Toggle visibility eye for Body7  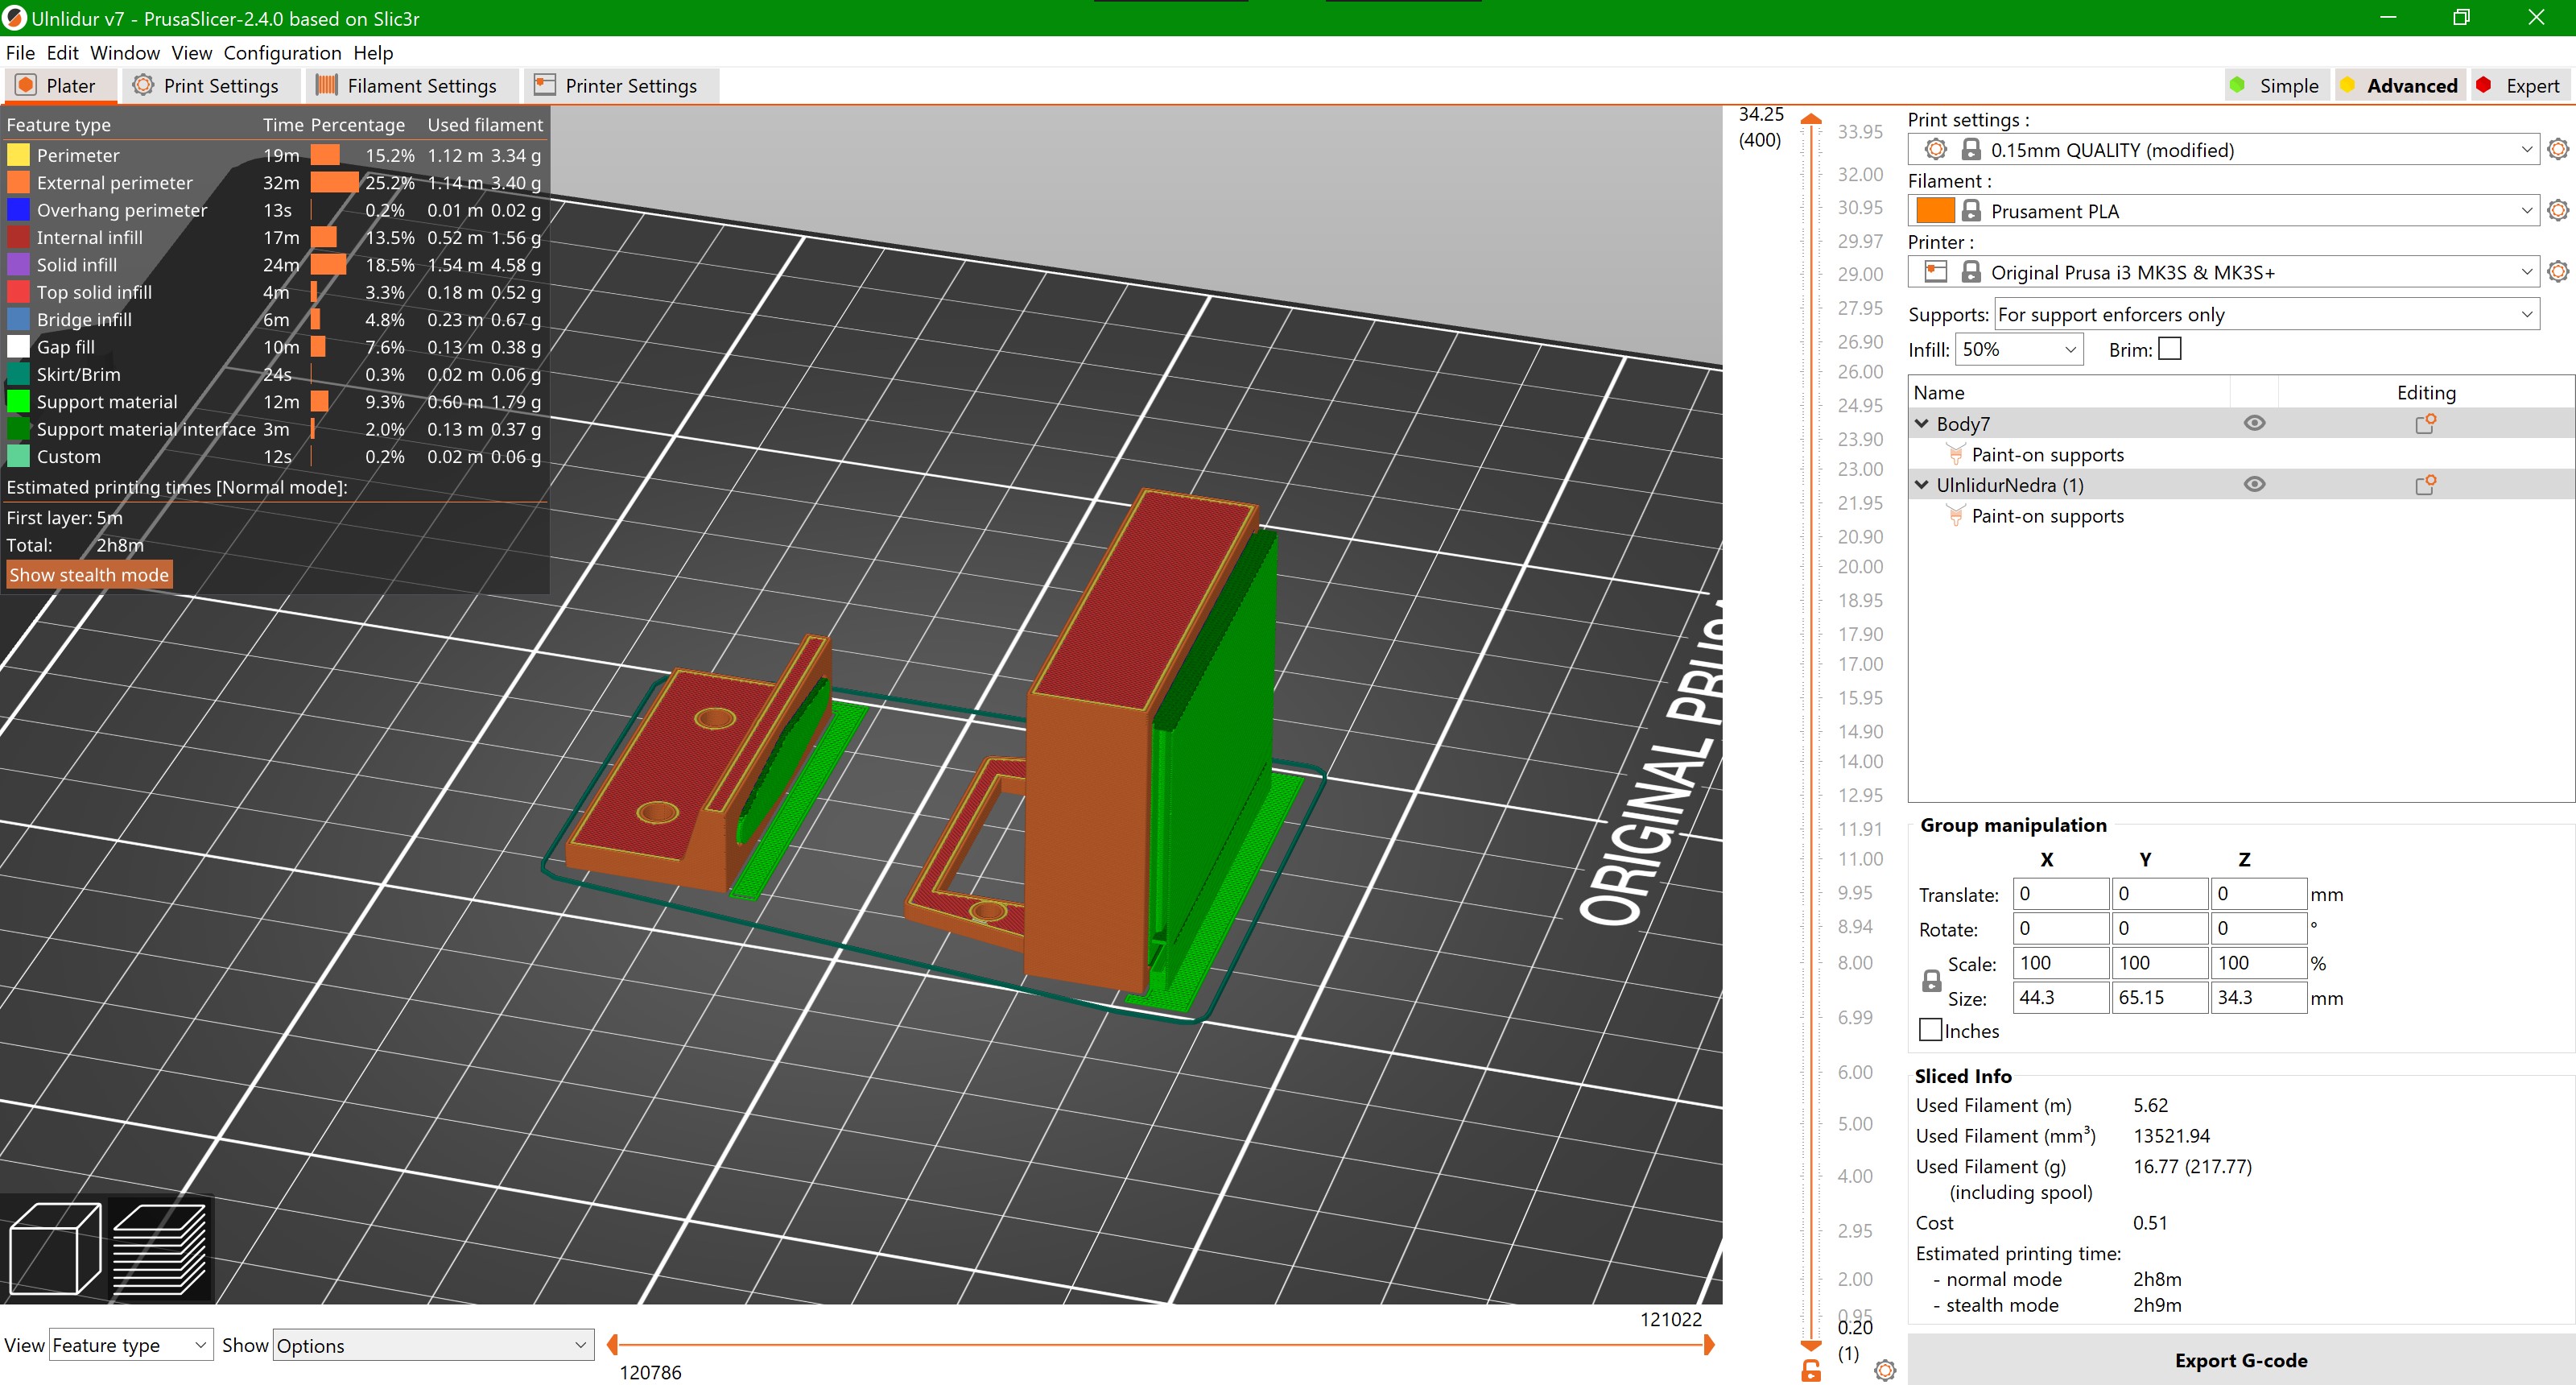(x=2254, y=423)
